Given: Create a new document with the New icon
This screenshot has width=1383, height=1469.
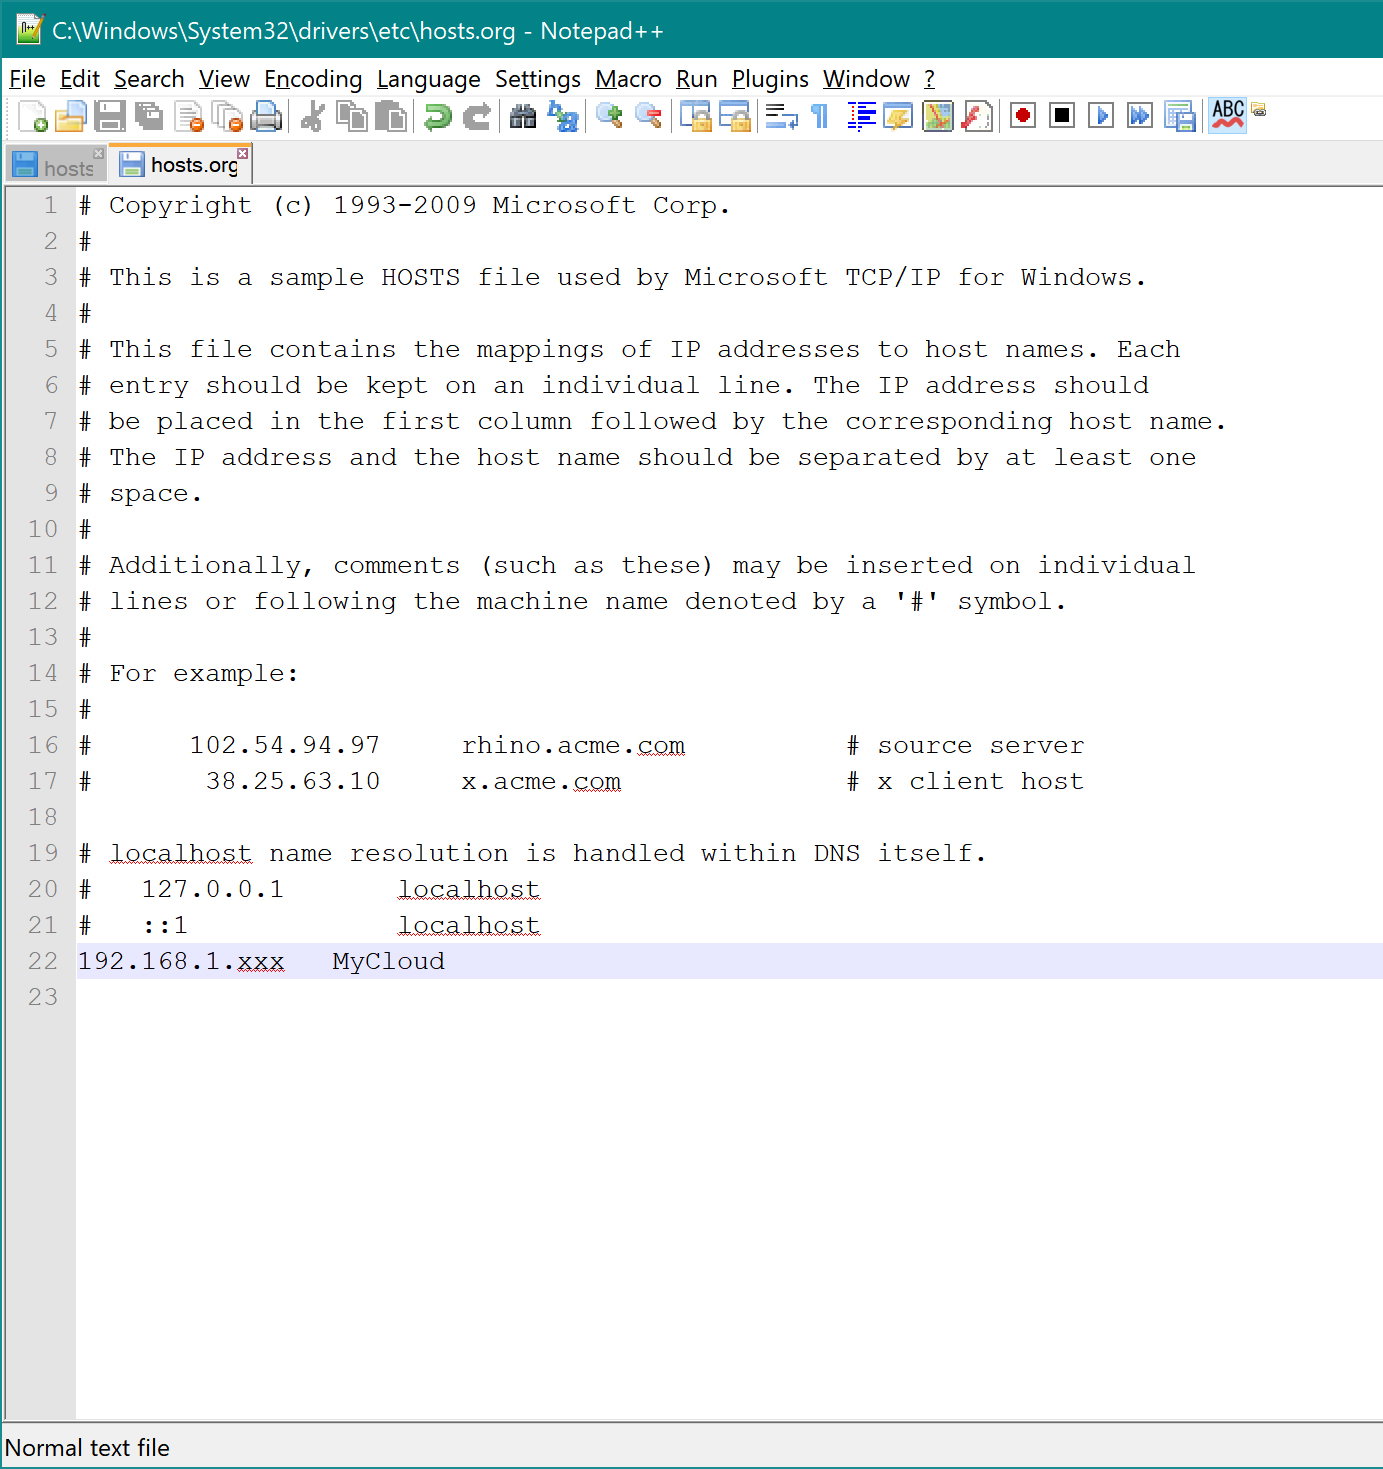Looking at the screenshot, I should click(33, 117).
